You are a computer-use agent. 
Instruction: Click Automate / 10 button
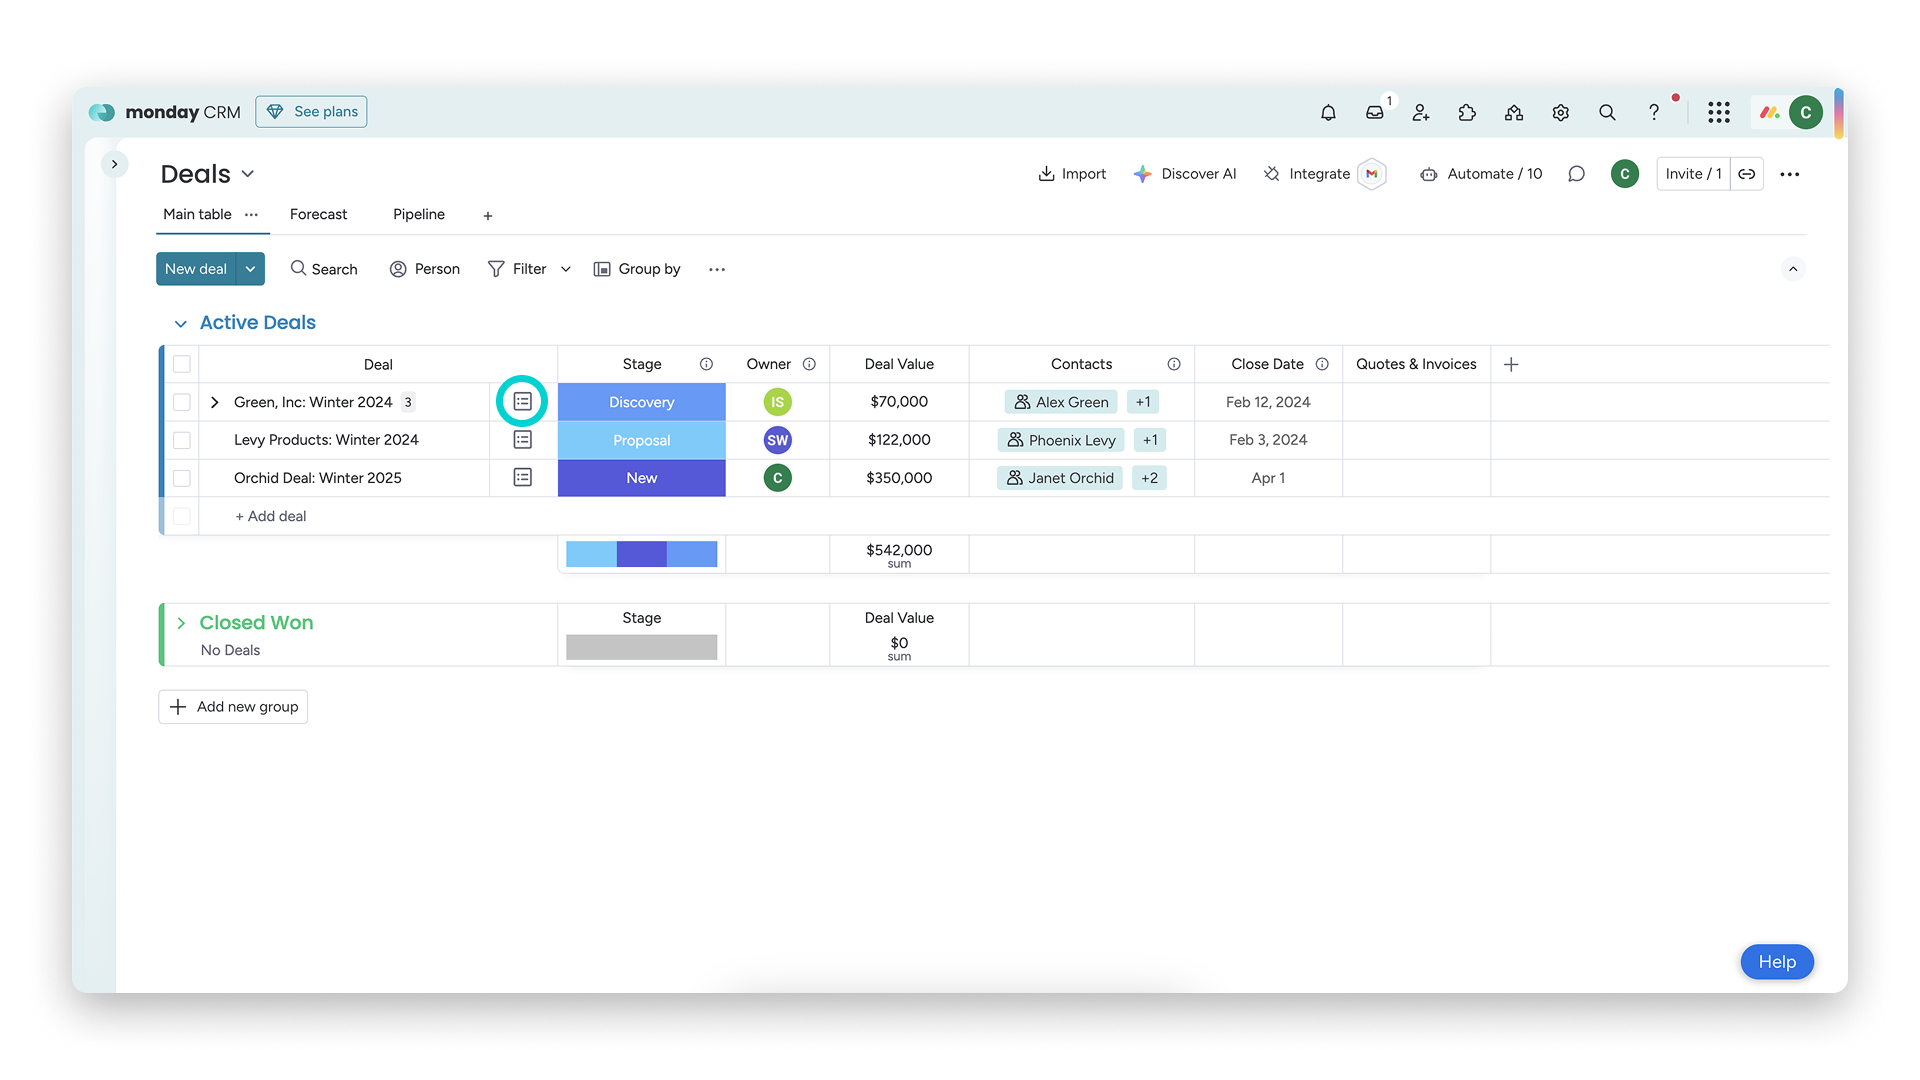coord(1481,174)
